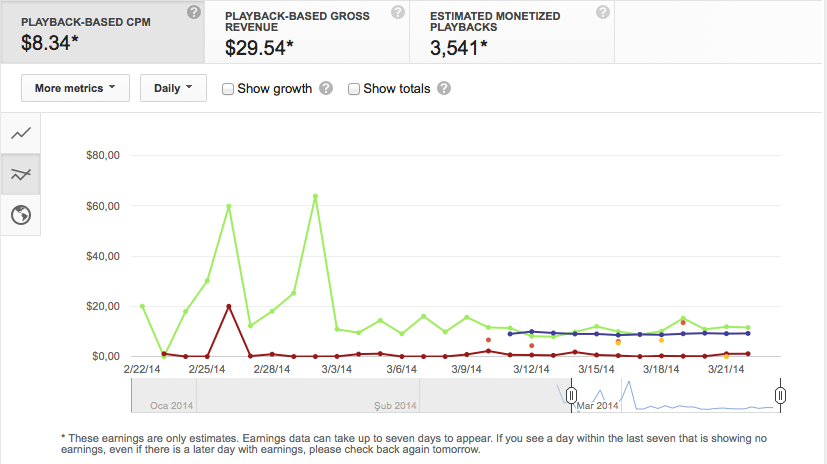This screenshot has height=464, width=827.
Task: Select the Playback-based Gross Revenue tab
Action: [307, 32]
